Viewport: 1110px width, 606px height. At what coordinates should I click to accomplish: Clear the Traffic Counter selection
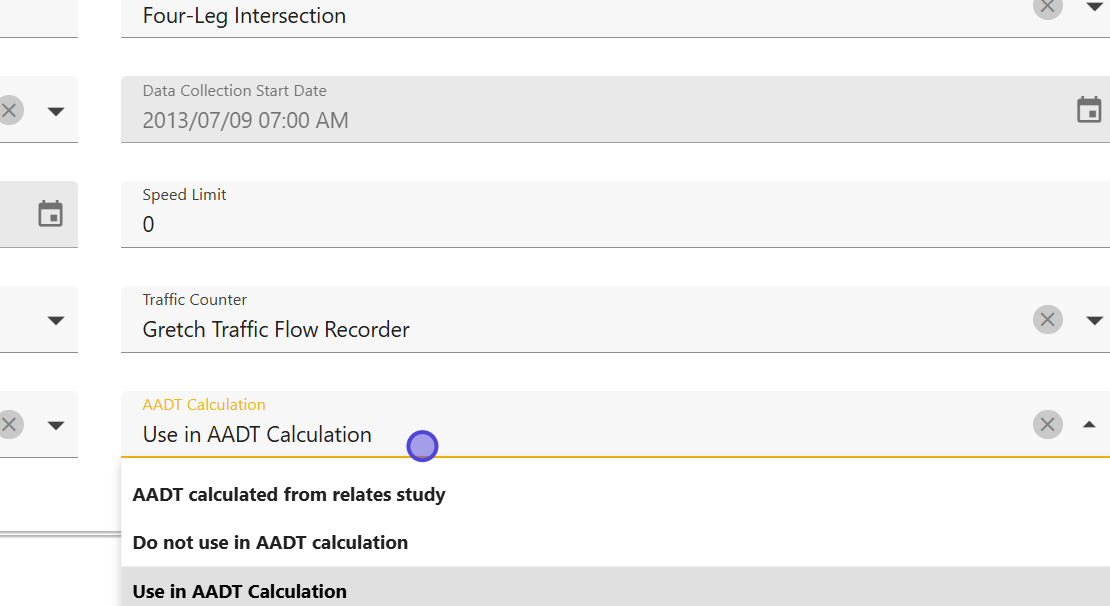[1047, 320]
